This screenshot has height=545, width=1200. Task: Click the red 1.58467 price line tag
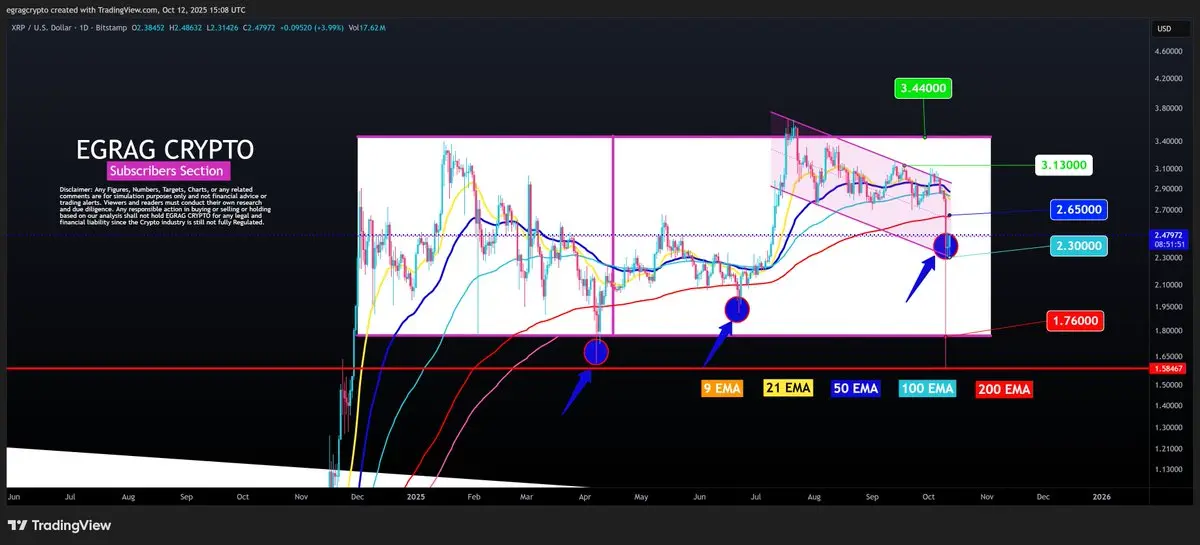(x=1170, y=369)
